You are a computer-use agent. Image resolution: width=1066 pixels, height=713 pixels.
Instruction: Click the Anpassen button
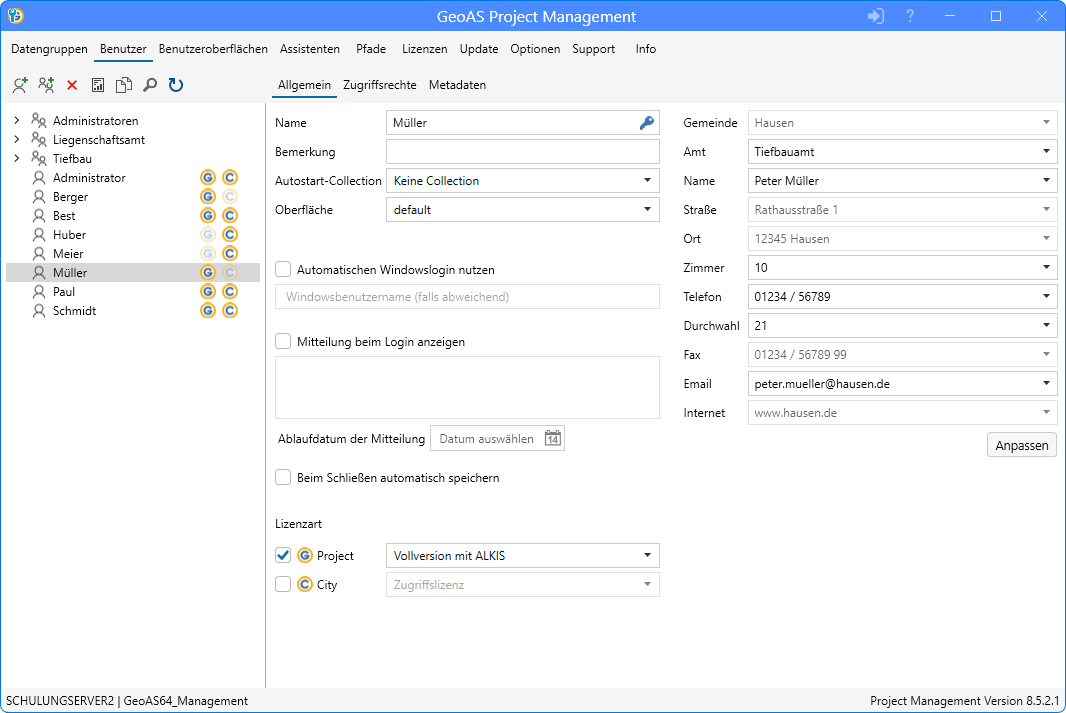[1021, 446]
